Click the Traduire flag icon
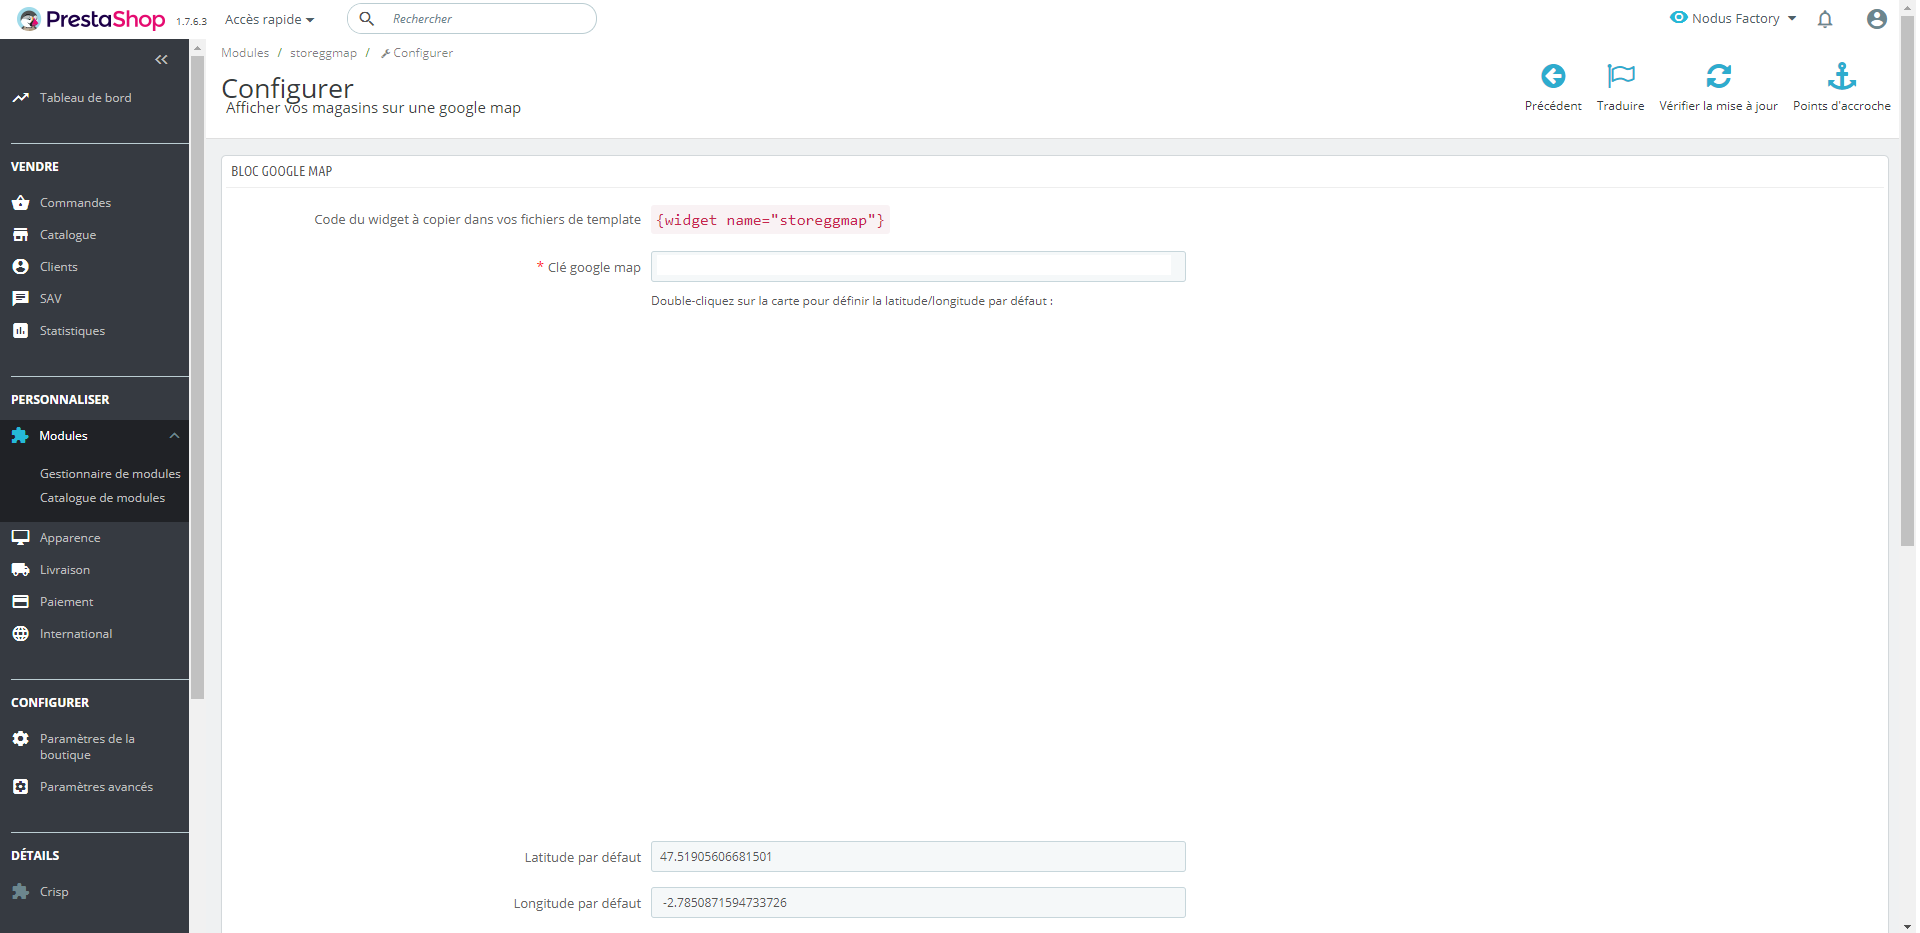This screenshot has width=1920, height=933. pyautogui.click(x=1621, y=76)
